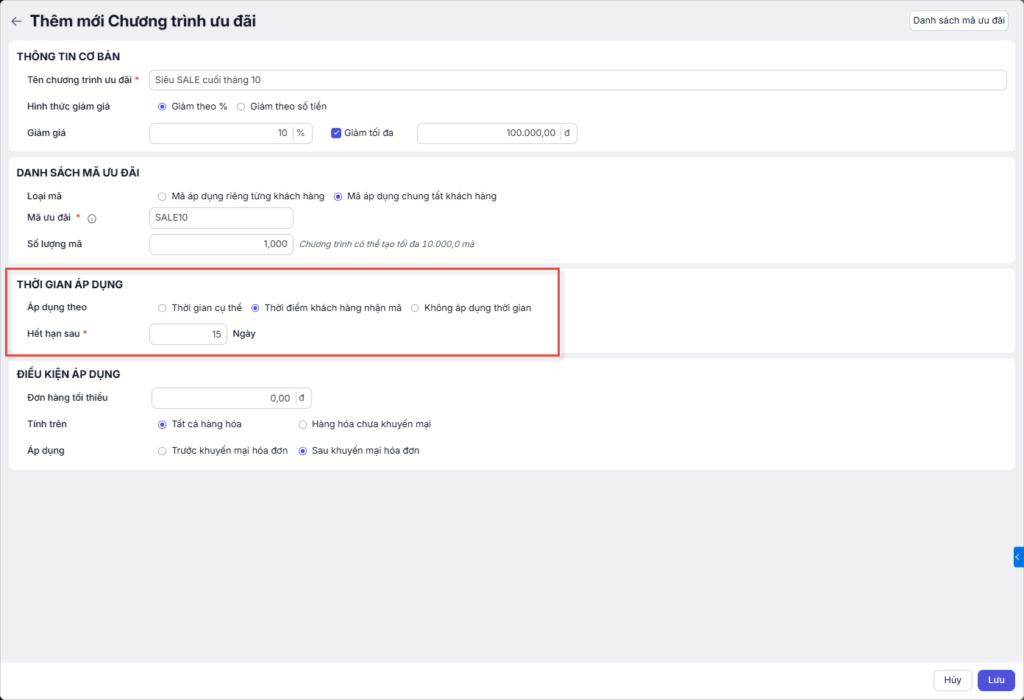Select Giảm theo % radio option

pyautogui.click(x=162, y=106)
